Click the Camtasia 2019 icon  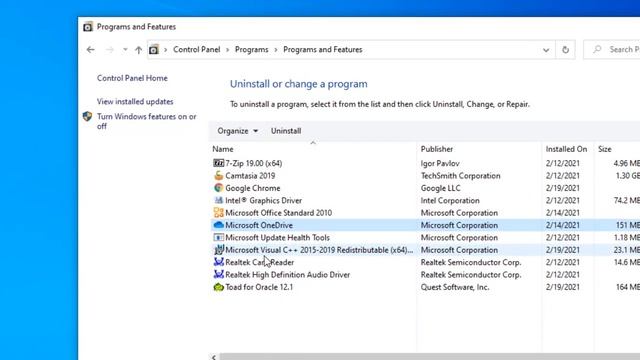[x=218, y=176]
